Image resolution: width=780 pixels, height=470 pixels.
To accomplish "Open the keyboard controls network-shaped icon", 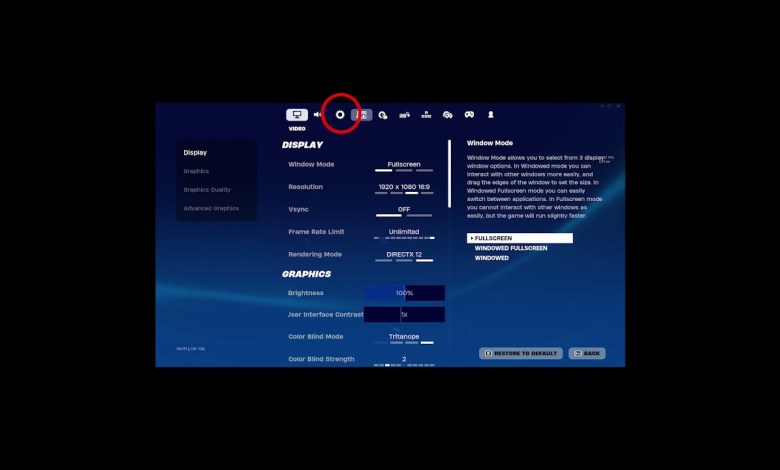I will tap(426, 115).
